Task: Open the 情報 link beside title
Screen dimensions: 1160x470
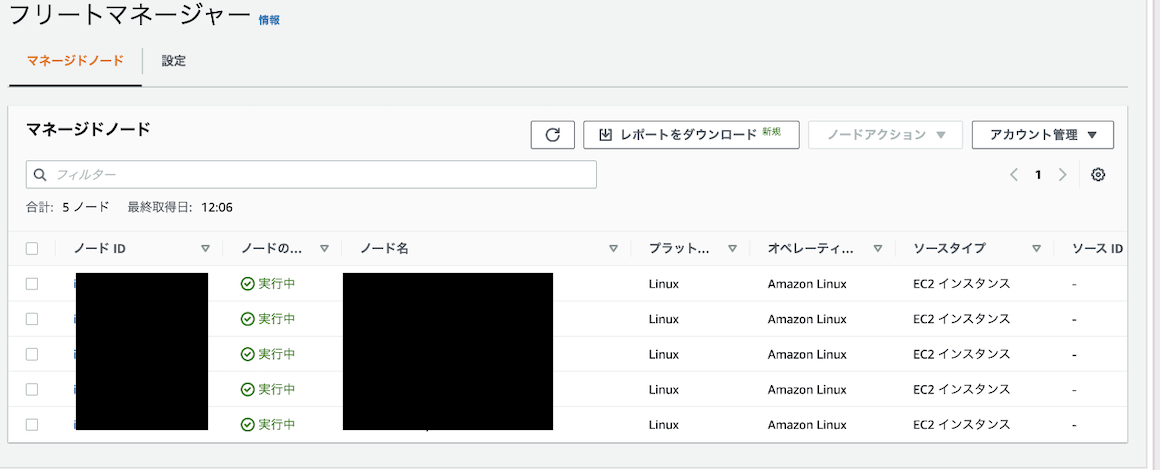Action: 269,20
